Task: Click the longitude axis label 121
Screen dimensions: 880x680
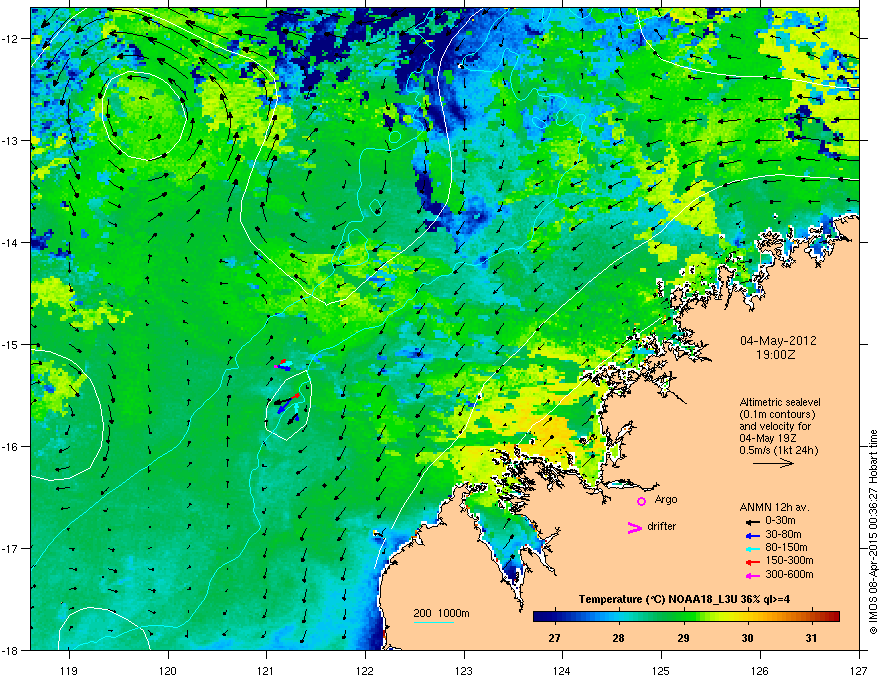Action: pos(266,670)
